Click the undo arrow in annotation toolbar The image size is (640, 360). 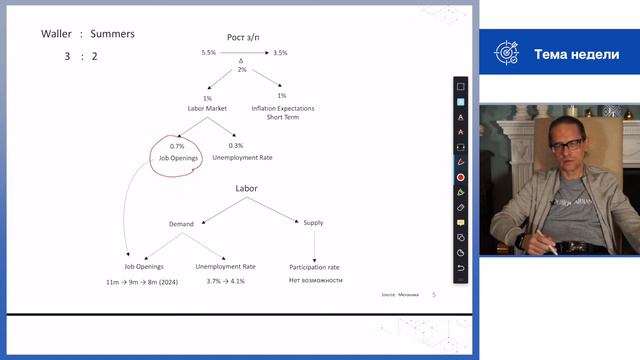(x=460, y=268)
